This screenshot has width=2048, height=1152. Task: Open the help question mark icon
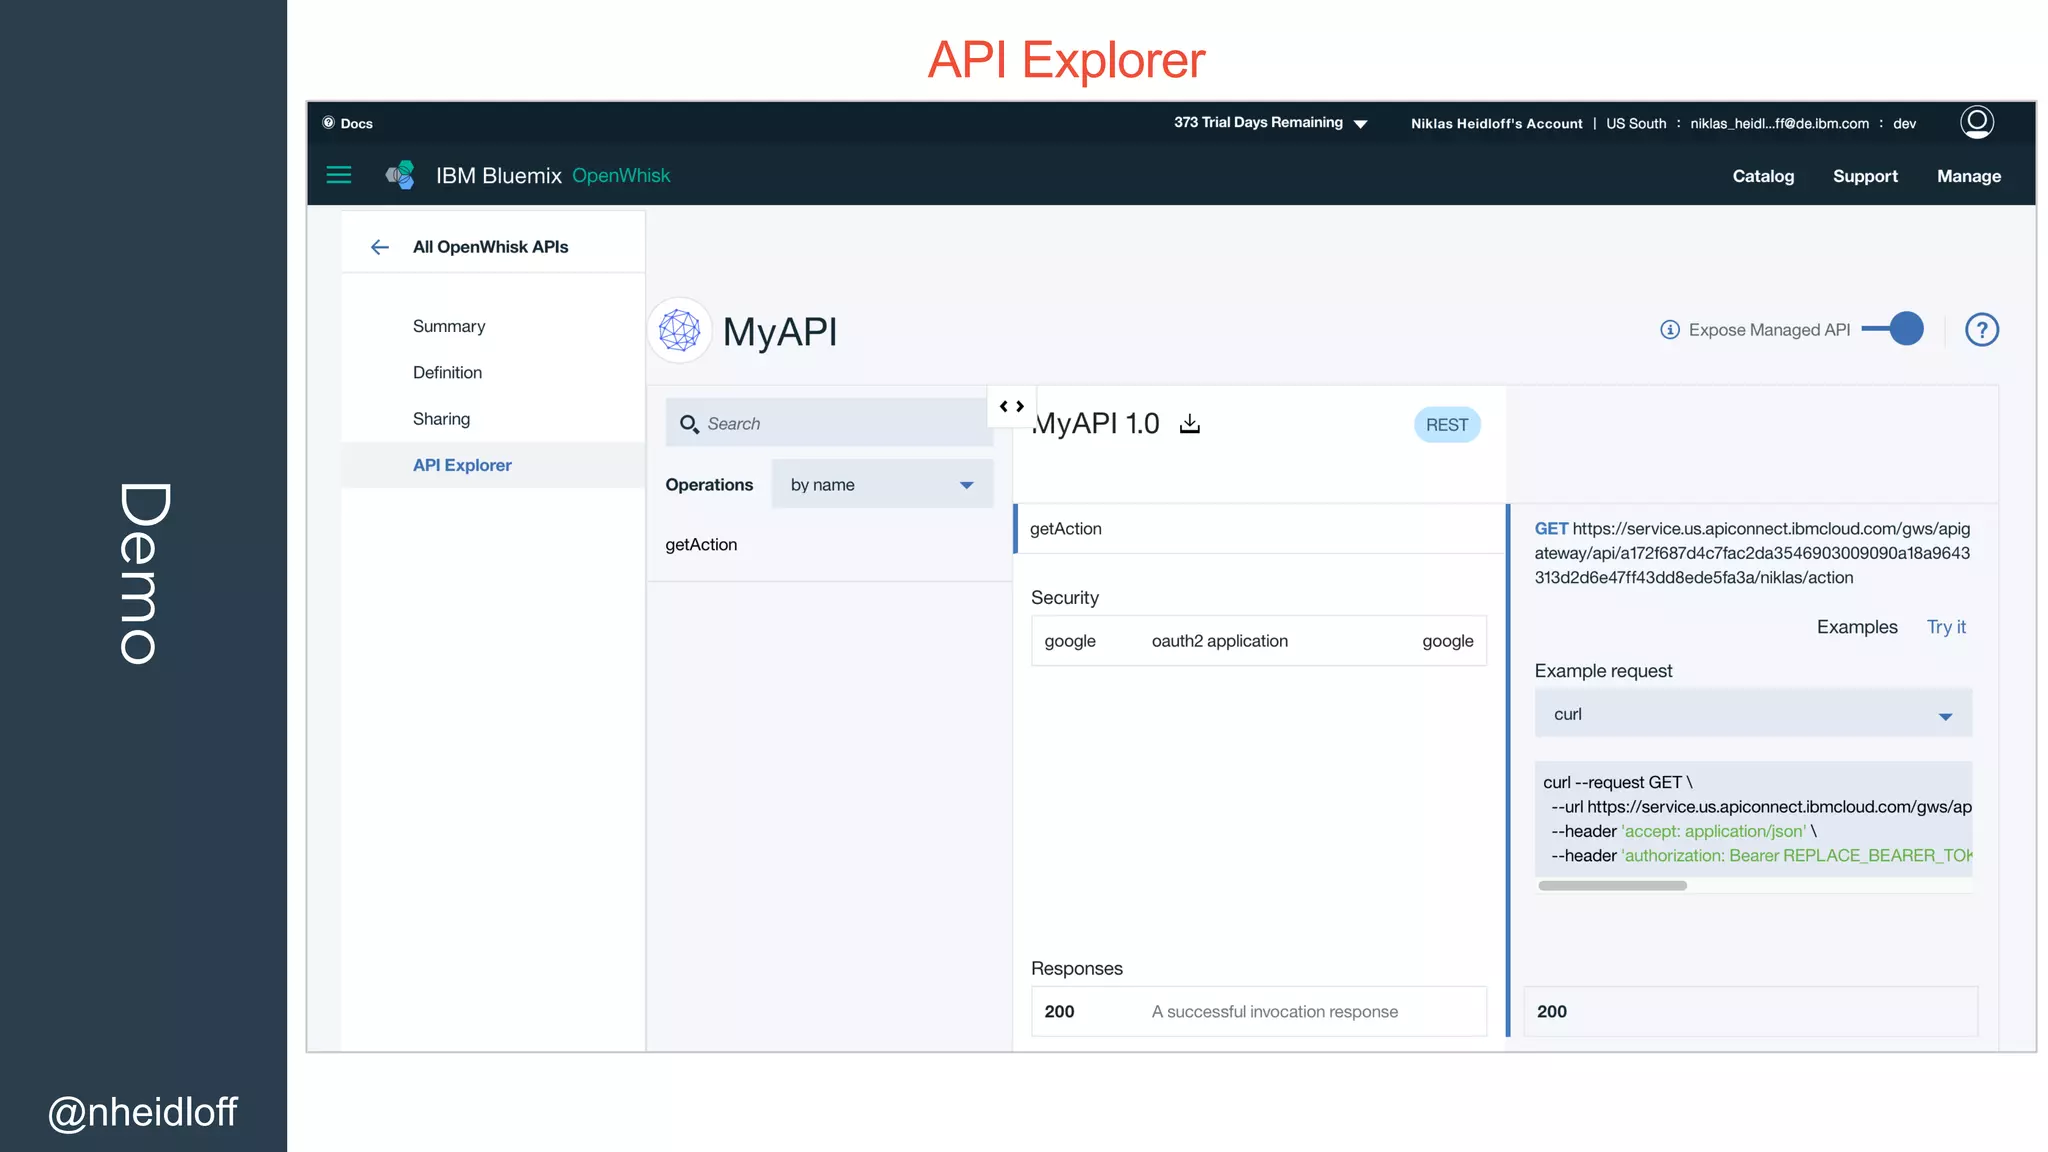[1981, 330]
